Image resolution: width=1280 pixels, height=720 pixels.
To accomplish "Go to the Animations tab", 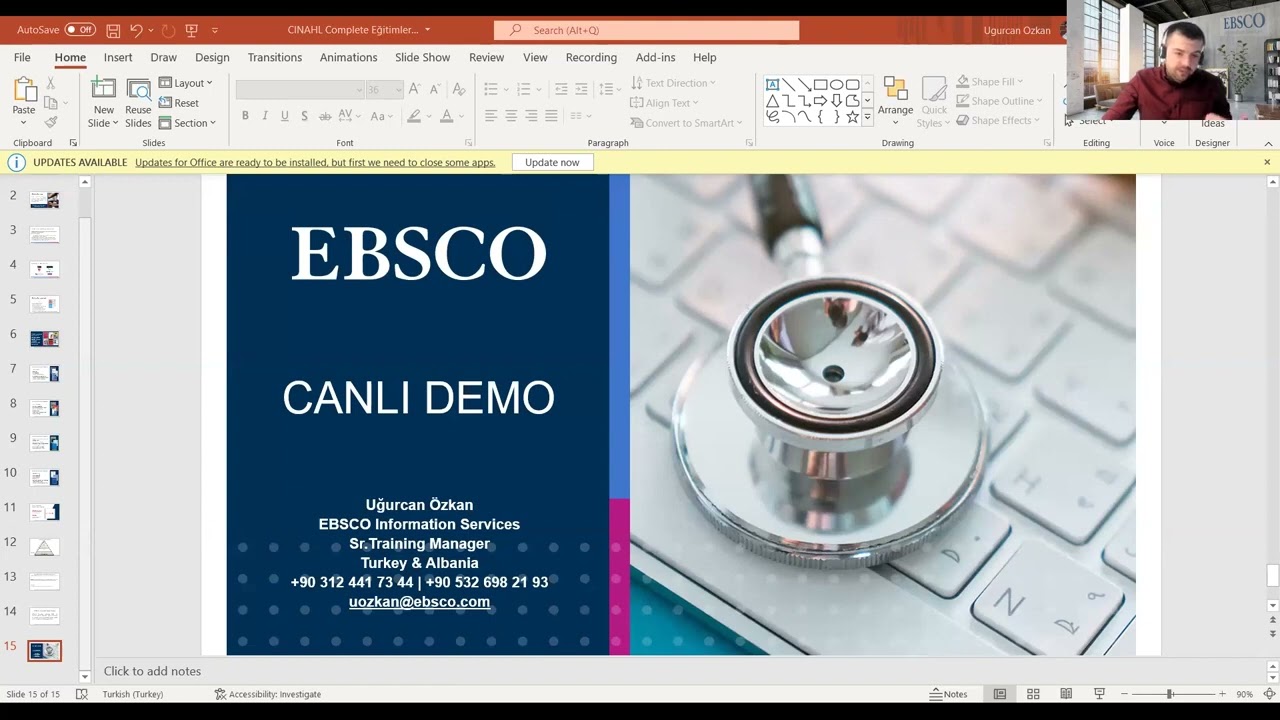I will click(x=348, y=57).
